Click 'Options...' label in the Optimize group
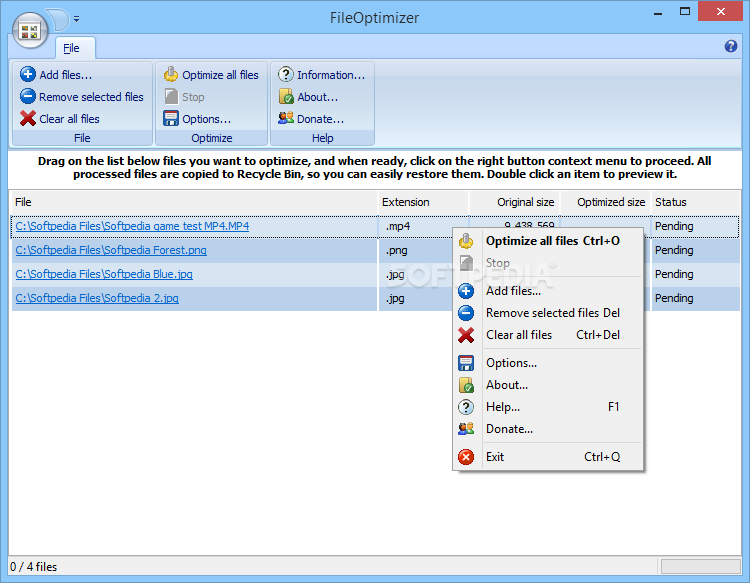This screenshot has width=750, height=583. pos(206,119)
